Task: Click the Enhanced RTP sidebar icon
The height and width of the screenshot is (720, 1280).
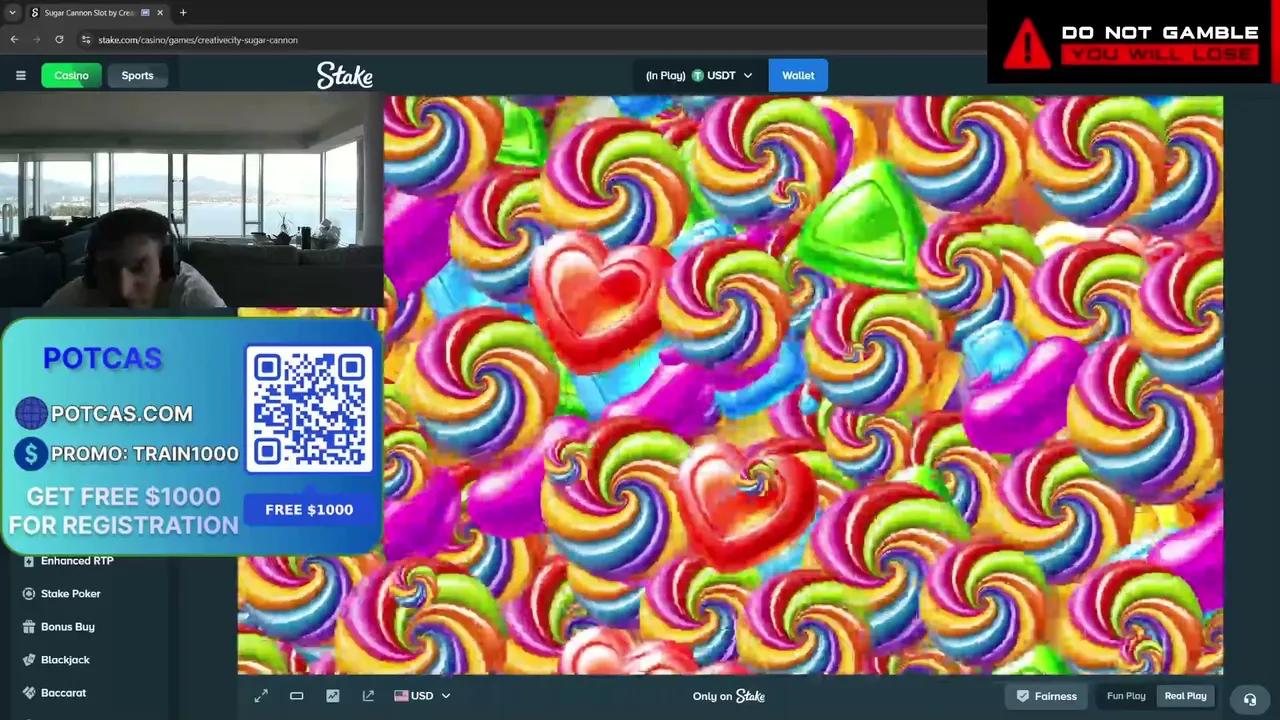Action: (x=29, y=561)
